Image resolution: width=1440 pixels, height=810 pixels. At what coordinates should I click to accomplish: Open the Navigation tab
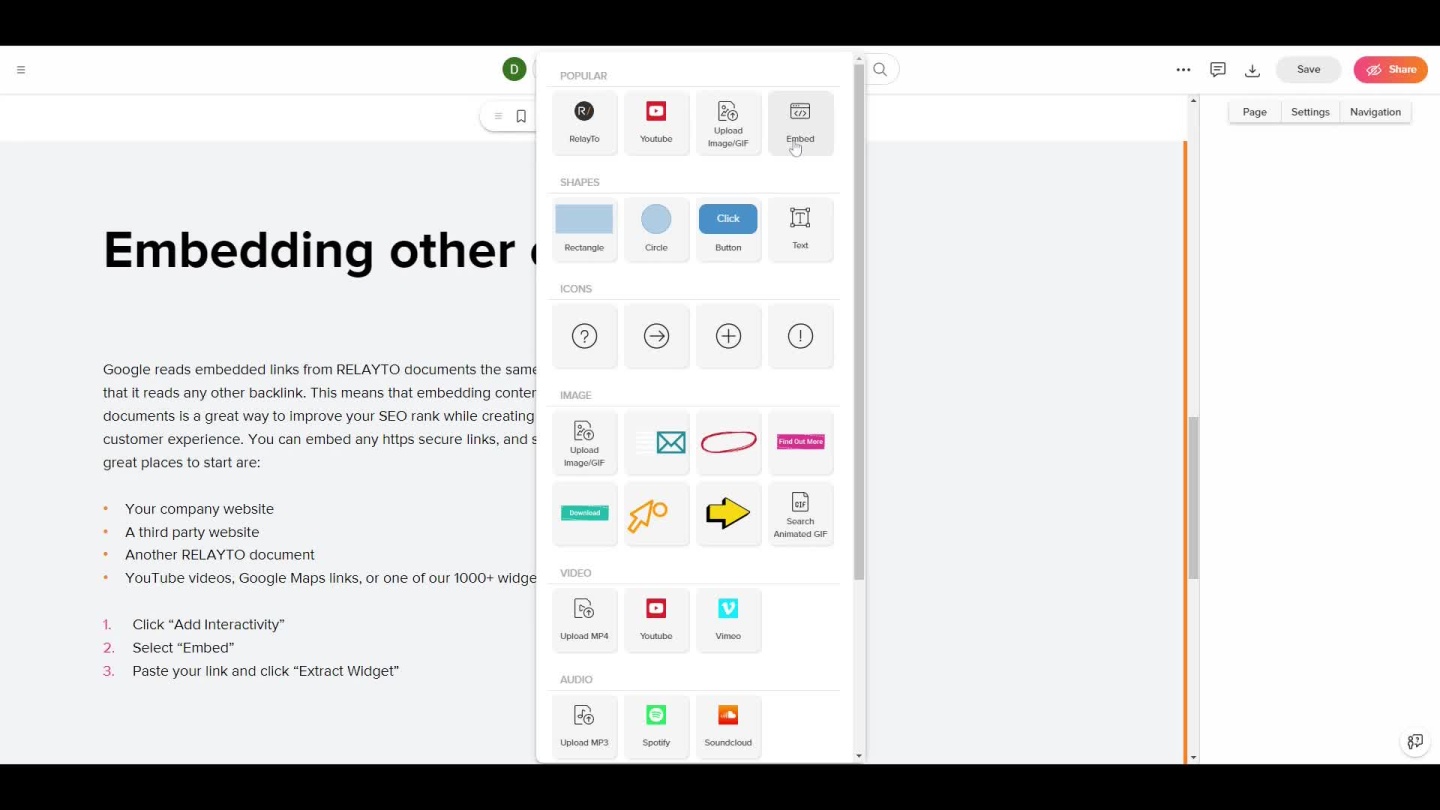tap(1375, 112)
